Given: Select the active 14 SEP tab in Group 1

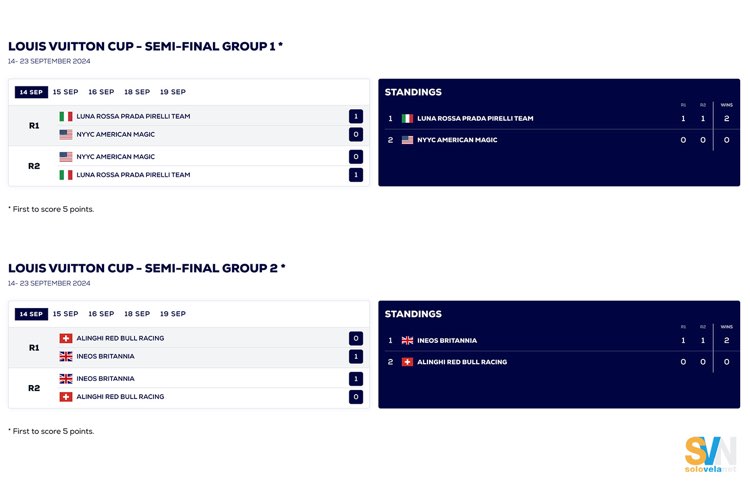Looking at the screenshot, I should [30, 92].
